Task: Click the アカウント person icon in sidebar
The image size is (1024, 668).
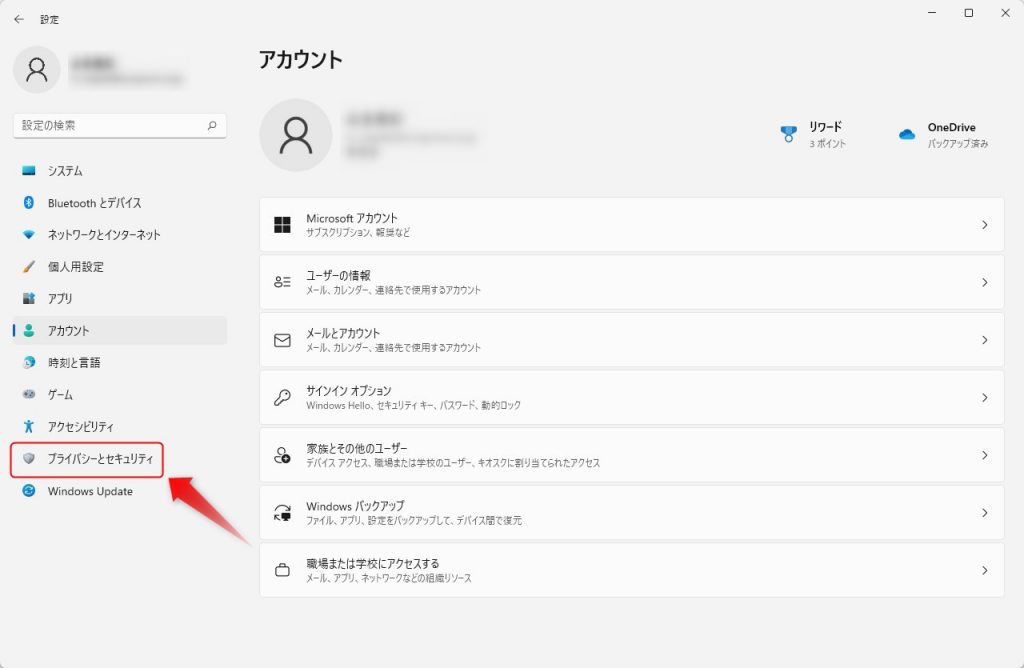Action: [29, 330]
